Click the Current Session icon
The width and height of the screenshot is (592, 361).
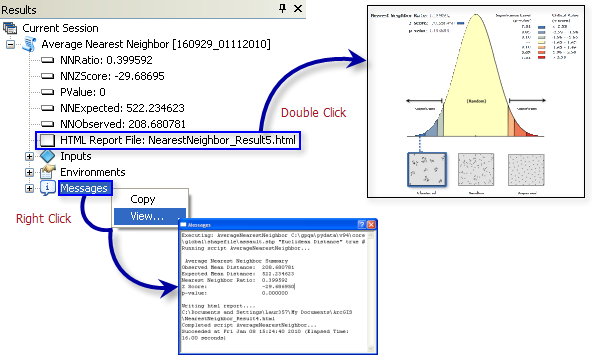pos(10,28)
